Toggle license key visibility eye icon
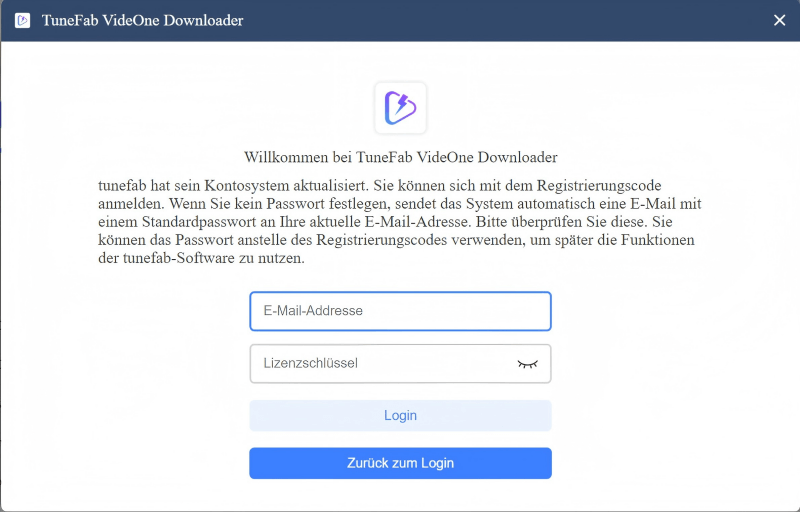The height and width of the screenshot is (512, 800). coord(528,364)
